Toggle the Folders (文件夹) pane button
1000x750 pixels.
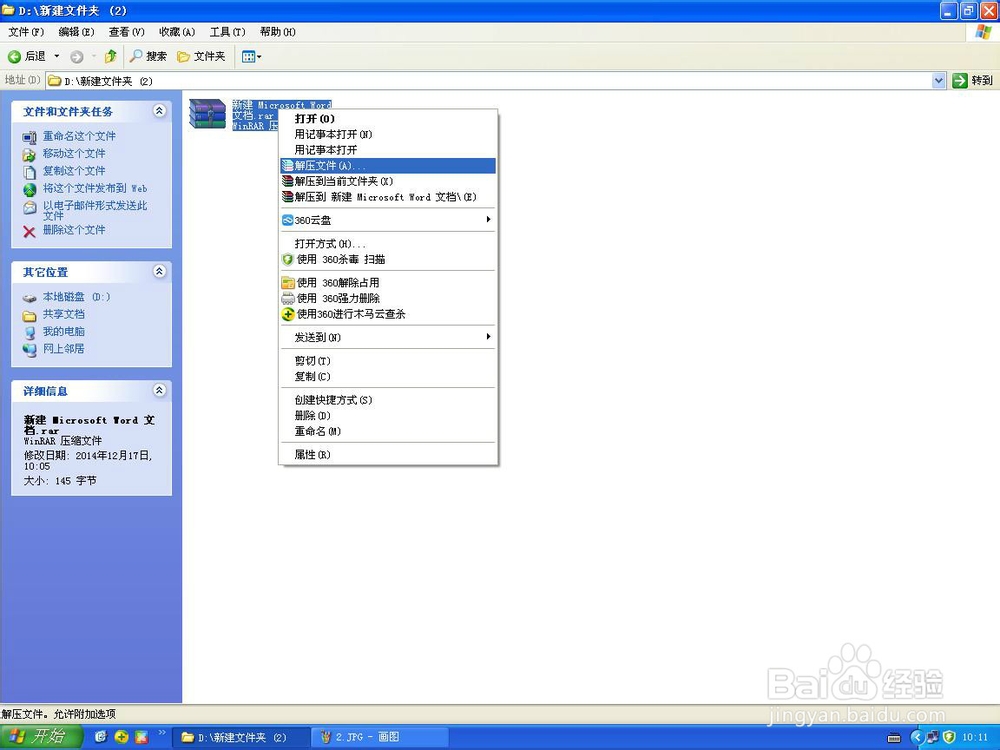[201, 57]
